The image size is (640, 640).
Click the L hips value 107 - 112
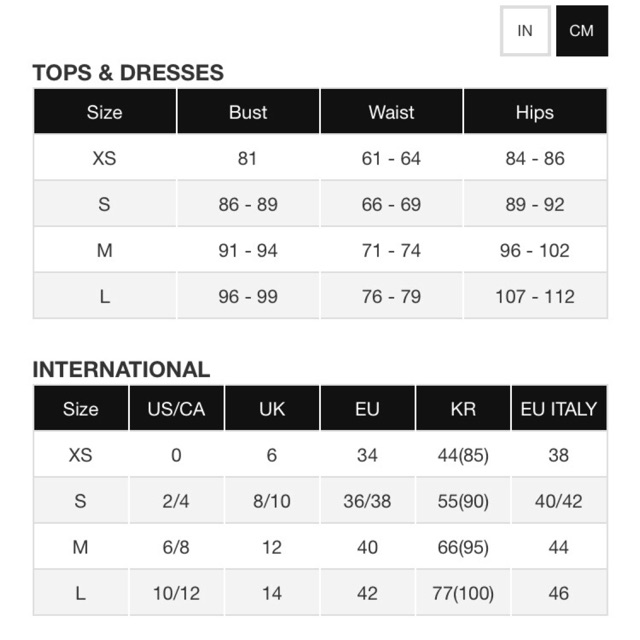click(535, 297)
